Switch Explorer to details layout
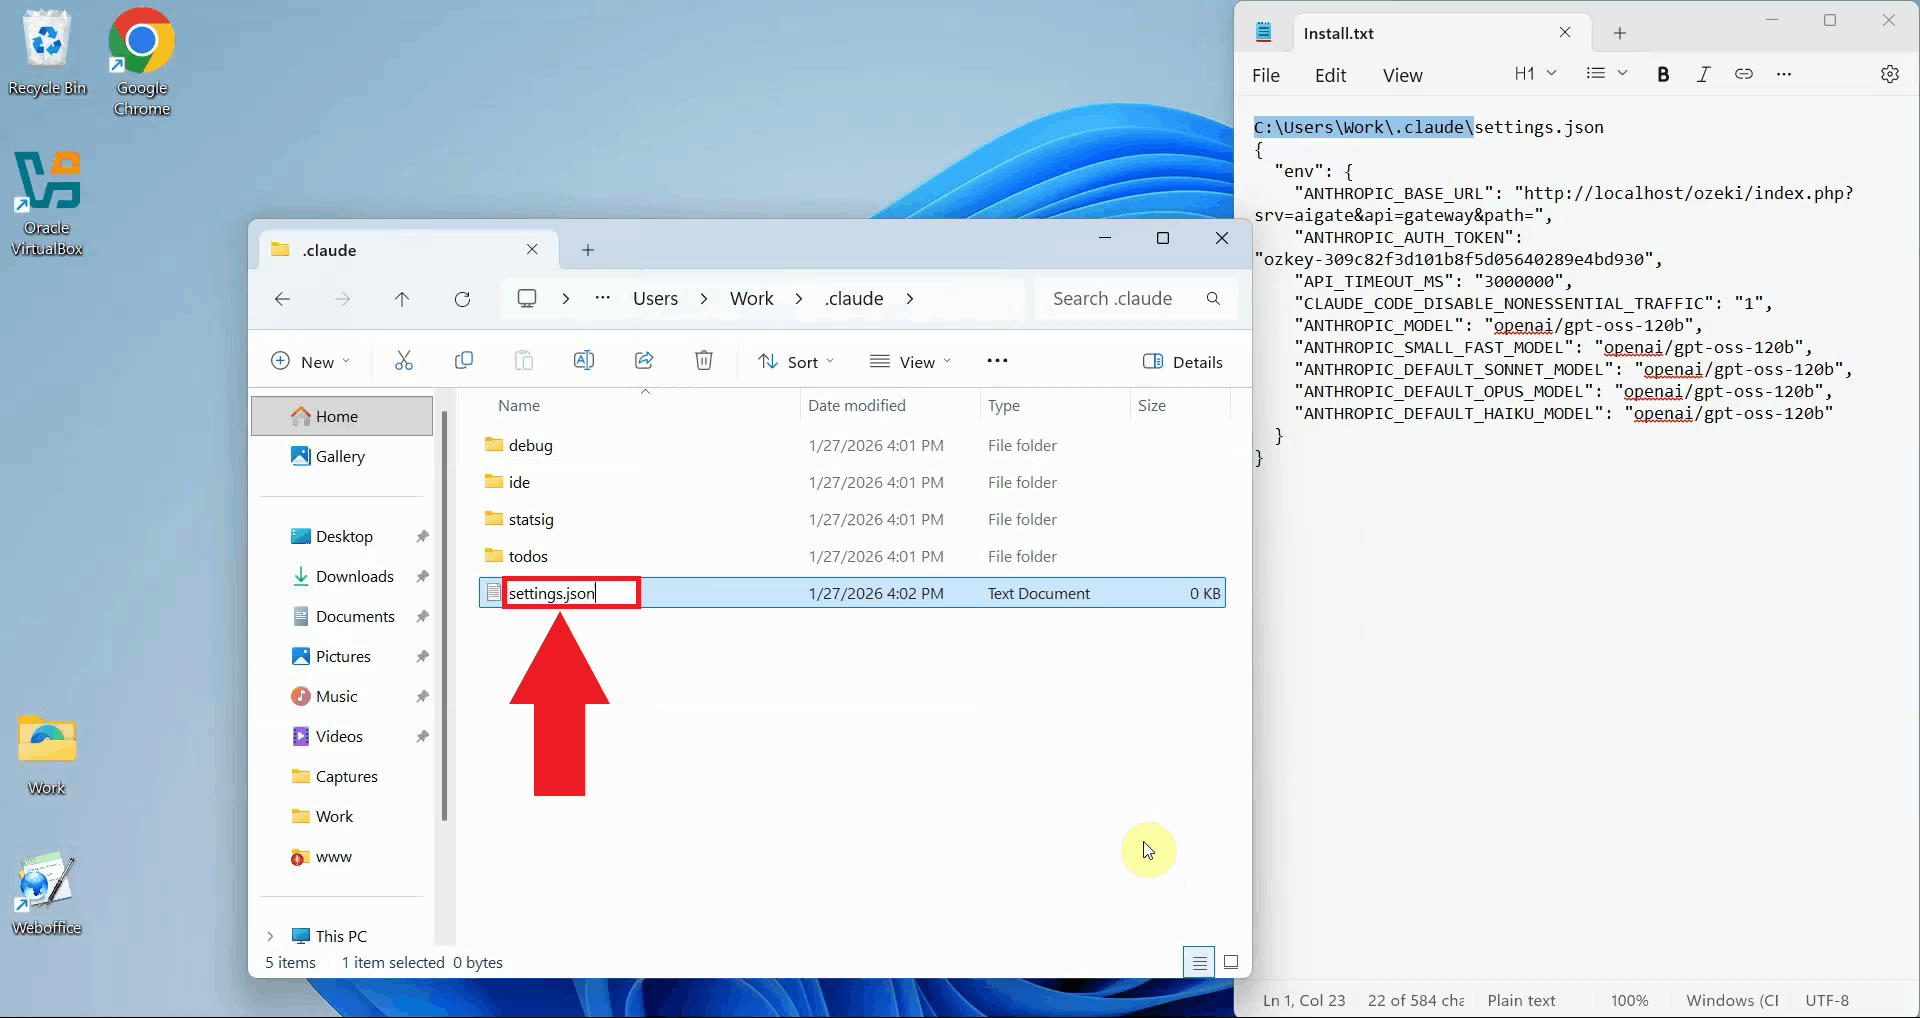1920x1018 pixels. click(1197, 961)
